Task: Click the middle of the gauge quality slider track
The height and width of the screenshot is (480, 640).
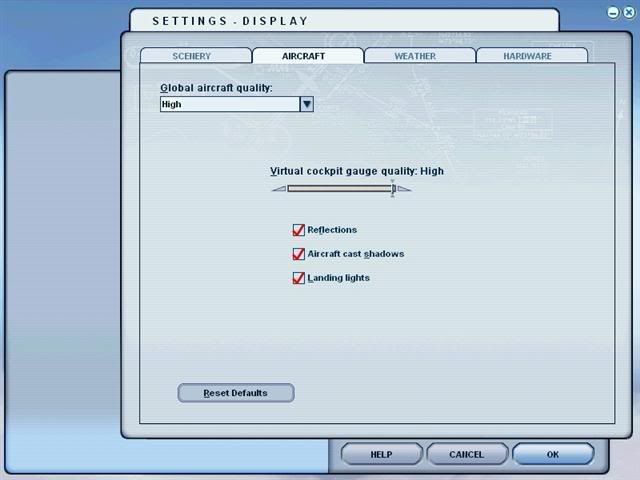Action: 340,188
